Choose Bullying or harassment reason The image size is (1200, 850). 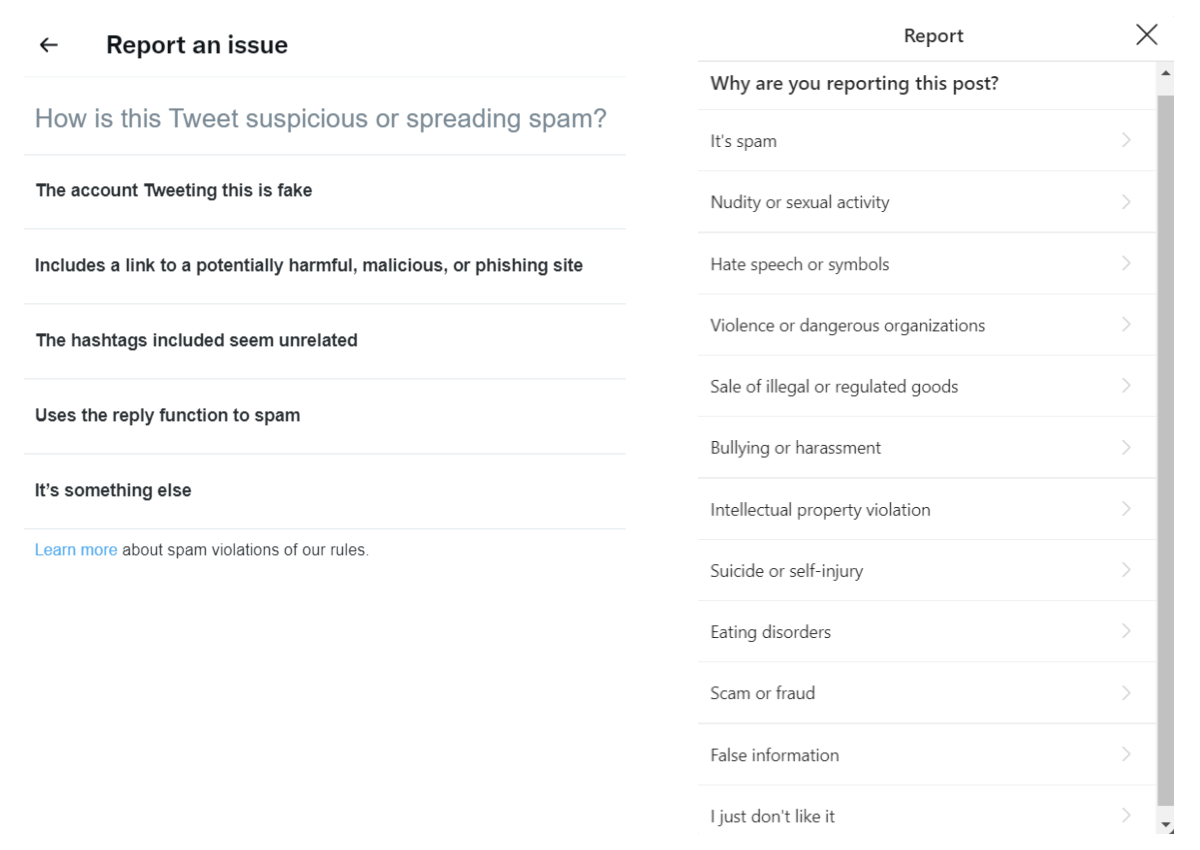pyautogui.click(x=795, y=448)
